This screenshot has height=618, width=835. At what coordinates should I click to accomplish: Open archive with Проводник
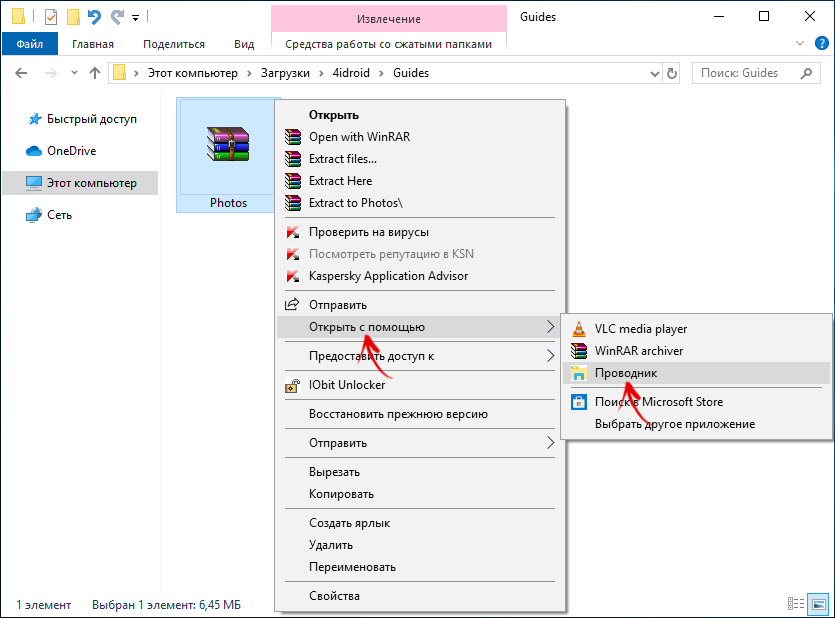(x=625, y=373)
